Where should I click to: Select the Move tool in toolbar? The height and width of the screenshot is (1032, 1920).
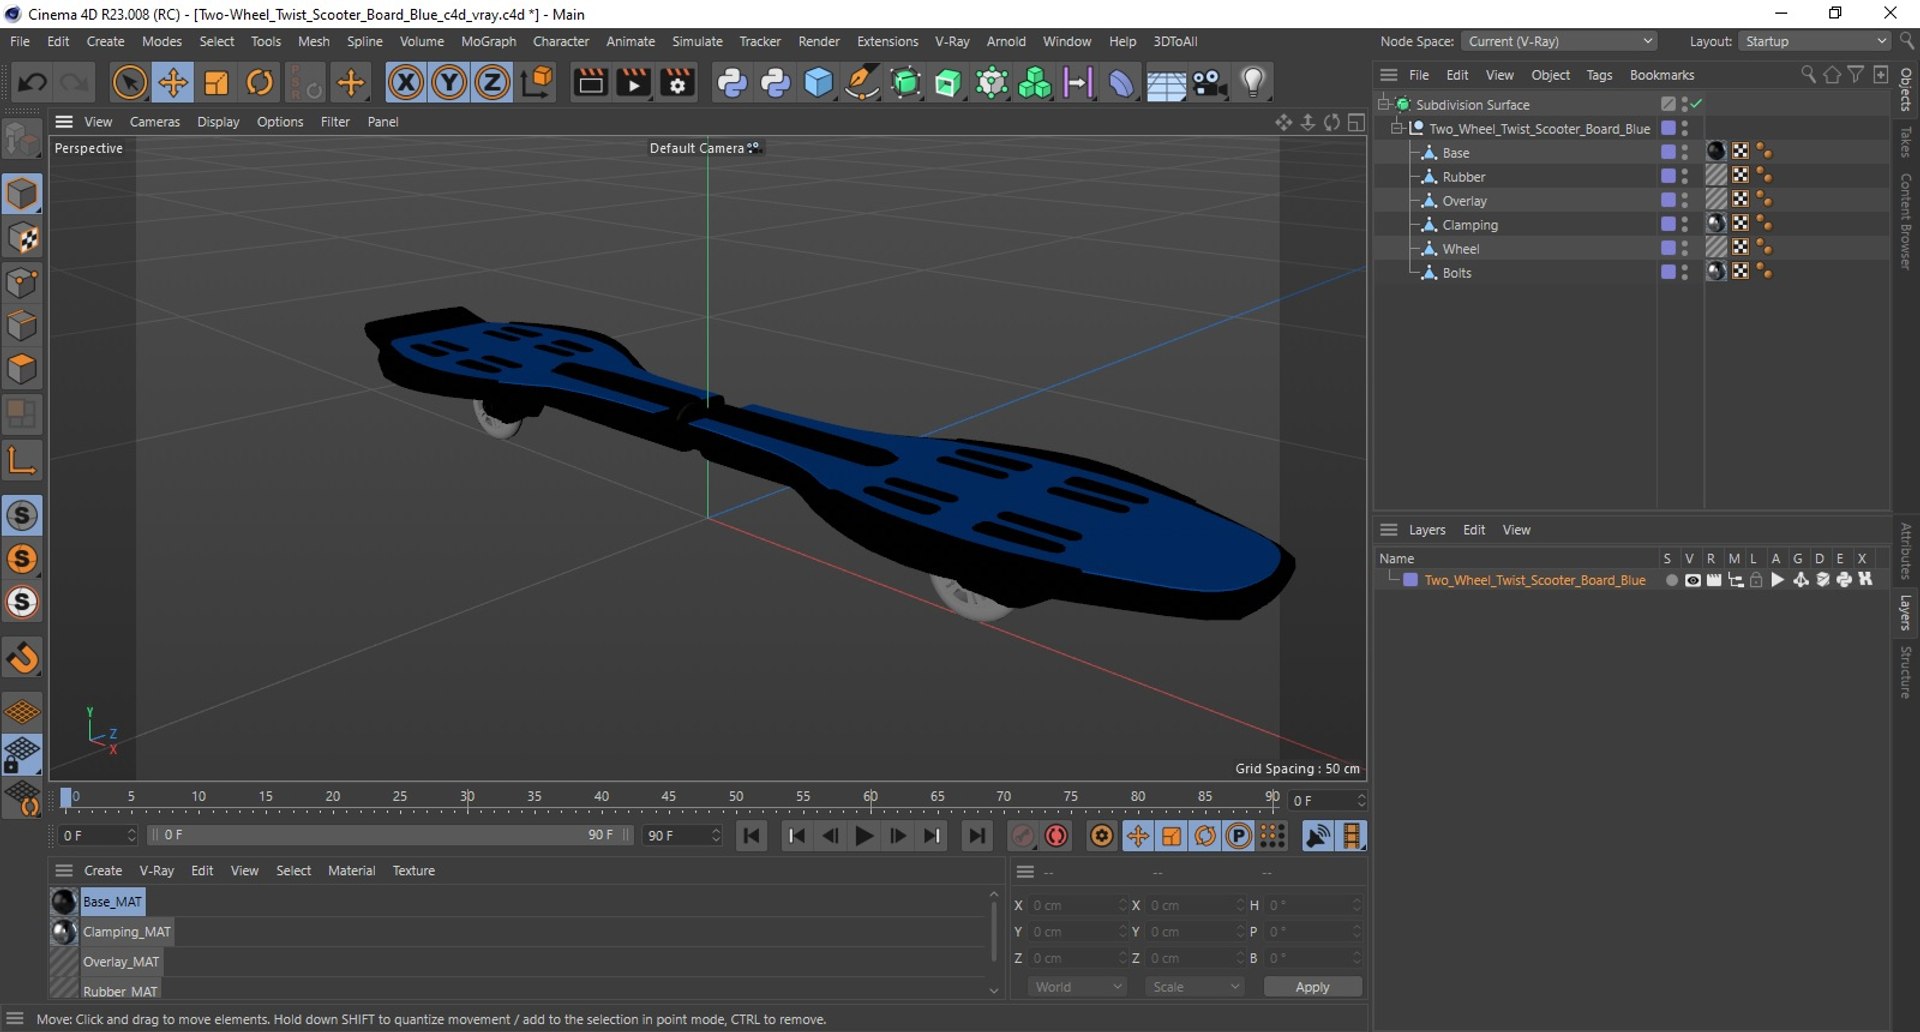173,83
